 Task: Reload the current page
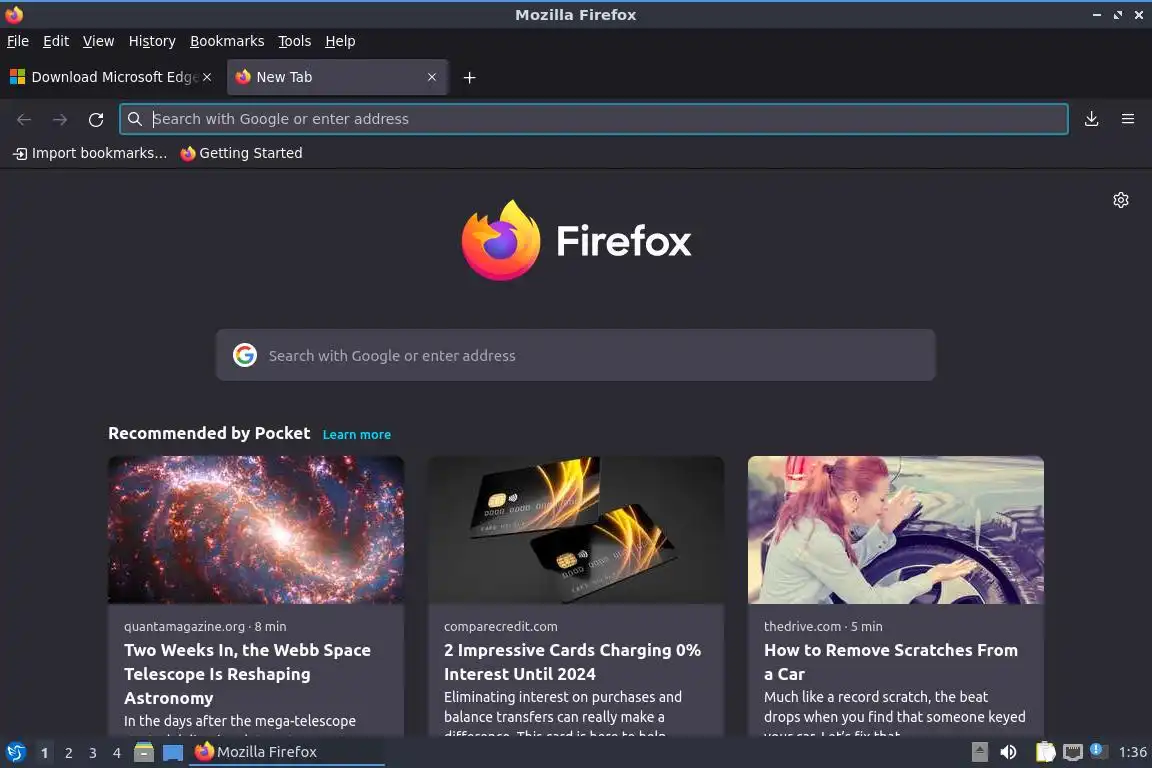pyautogui.click(x=96, y=119)
